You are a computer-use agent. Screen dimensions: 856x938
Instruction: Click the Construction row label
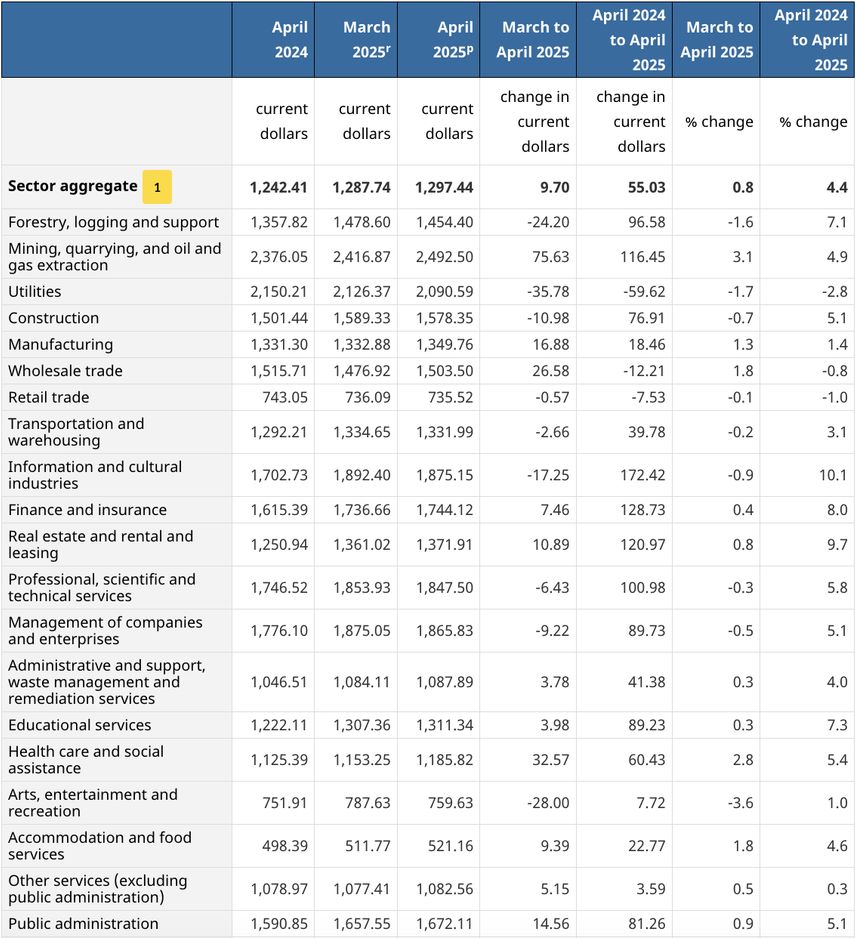tap(54, 318)
